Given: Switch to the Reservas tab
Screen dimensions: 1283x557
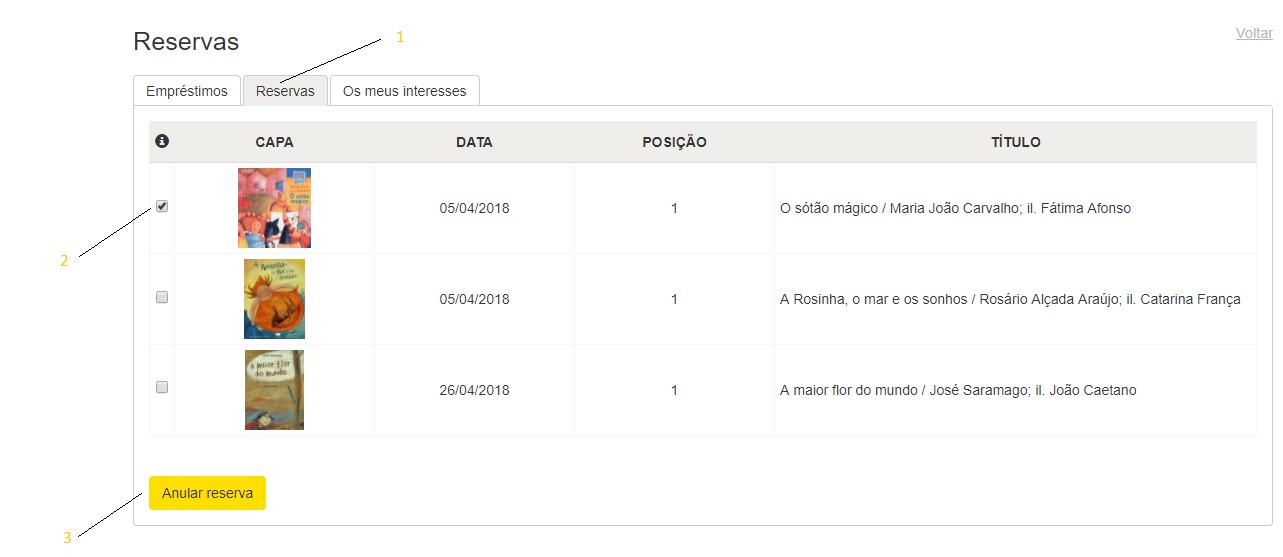Looking at the screenshot, I should pos(285,91).
